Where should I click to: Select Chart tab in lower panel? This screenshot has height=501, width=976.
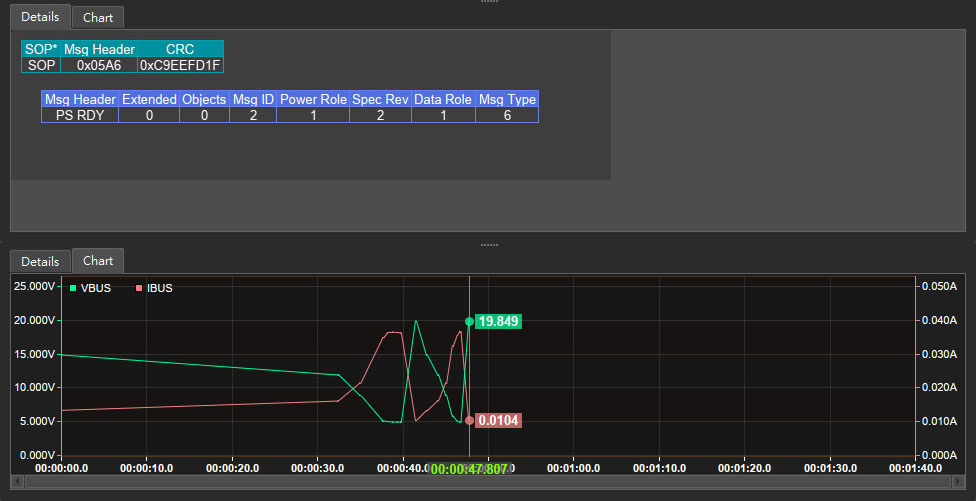point(98,261)
